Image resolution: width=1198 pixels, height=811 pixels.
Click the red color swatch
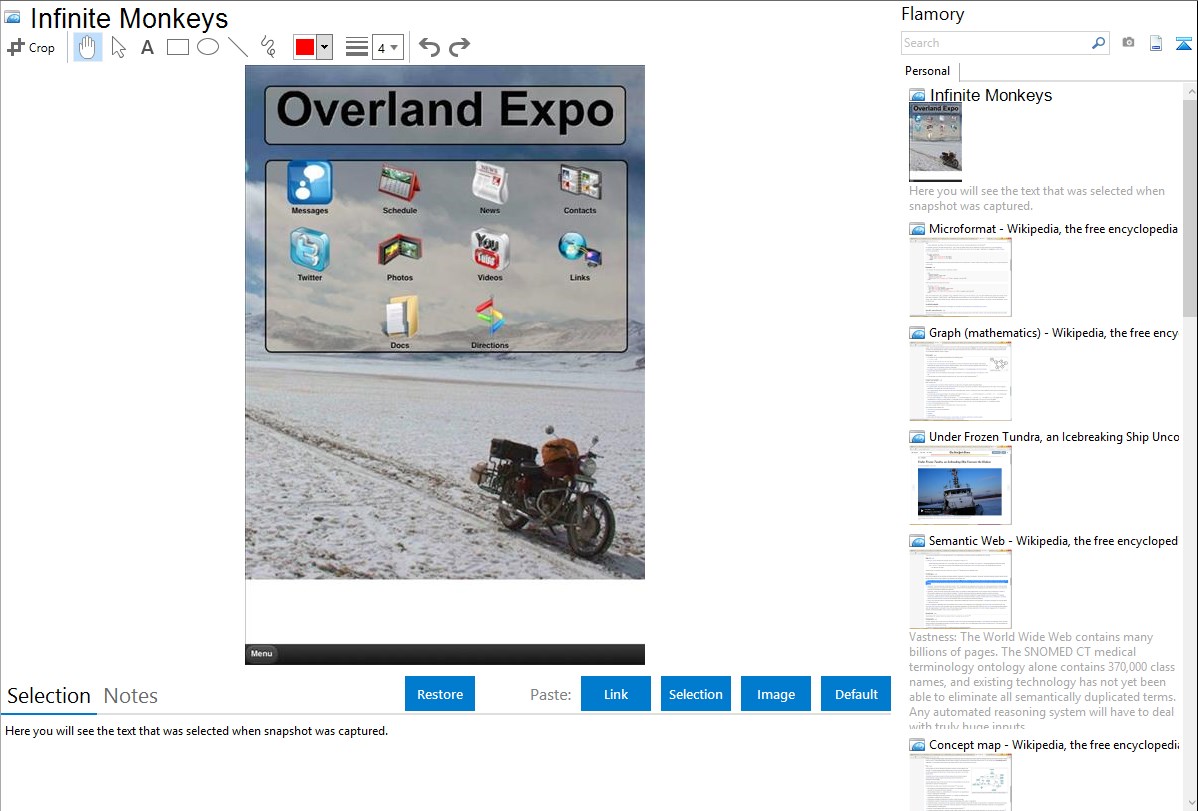pos(305,47)
